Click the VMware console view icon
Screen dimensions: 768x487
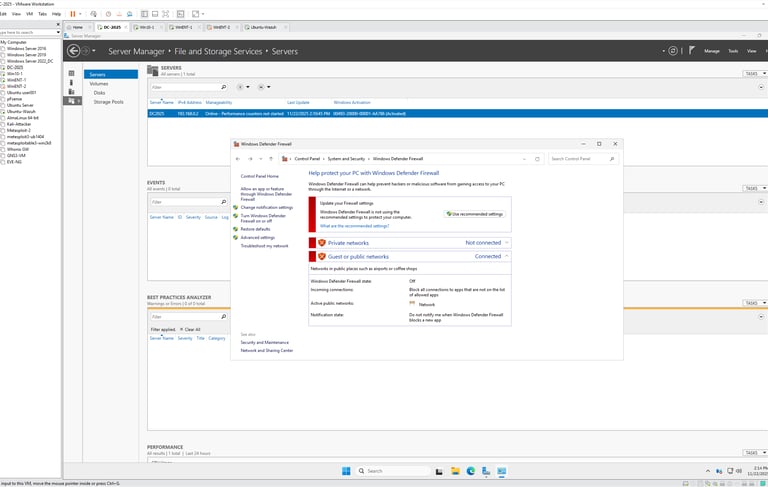[x=180, y=14]
